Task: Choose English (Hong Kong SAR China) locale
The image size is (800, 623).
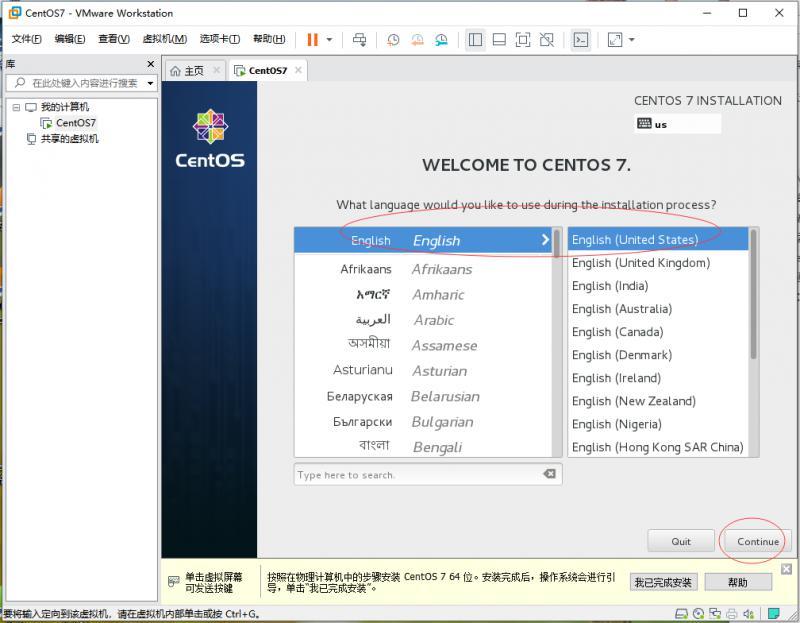Action: pyautogui.click(x=658, y=446)
